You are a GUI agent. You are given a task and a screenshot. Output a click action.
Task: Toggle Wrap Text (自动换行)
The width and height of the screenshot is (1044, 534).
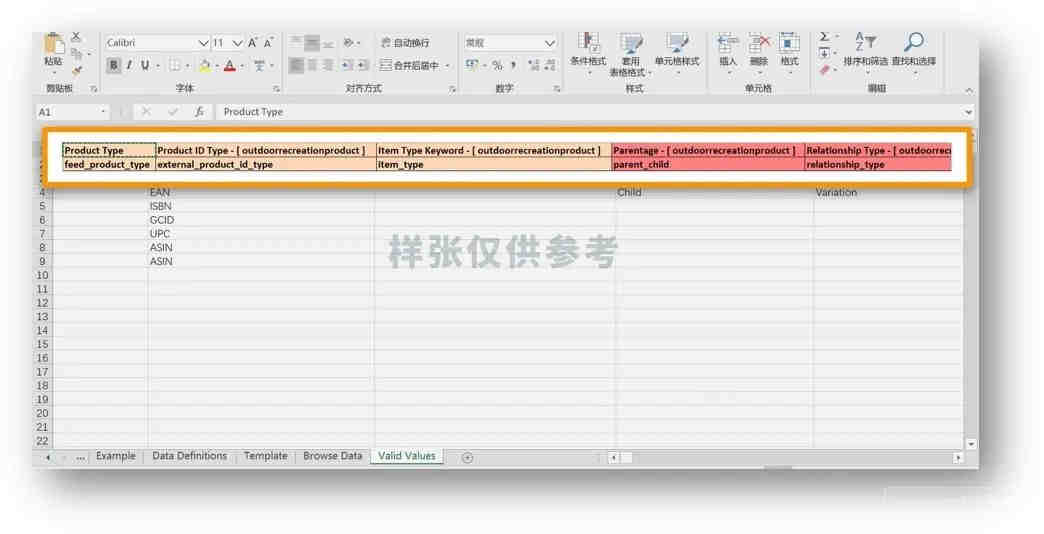pos(405,43)
